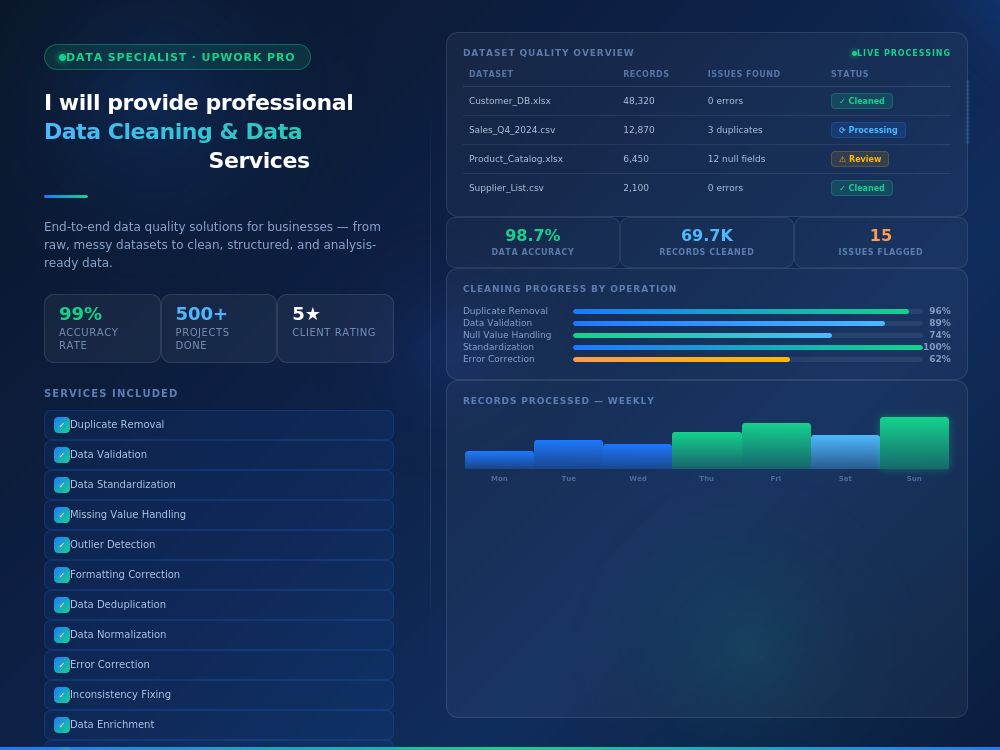This screenshot has width=1000, height=750.
Task: Click the 99% Accuracy Rate card
Action: coord(102,328)
